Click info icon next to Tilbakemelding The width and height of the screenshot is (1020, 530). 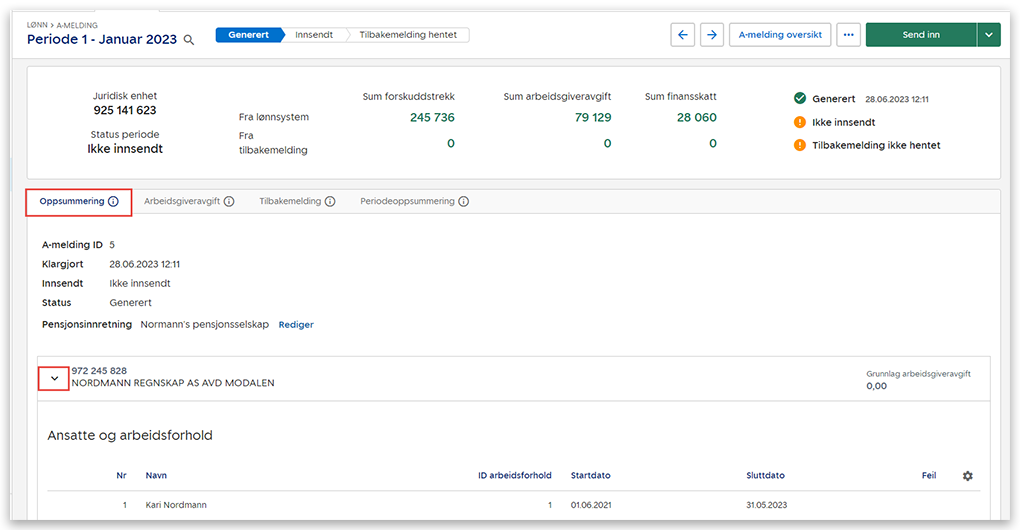[x=330, y=202]
